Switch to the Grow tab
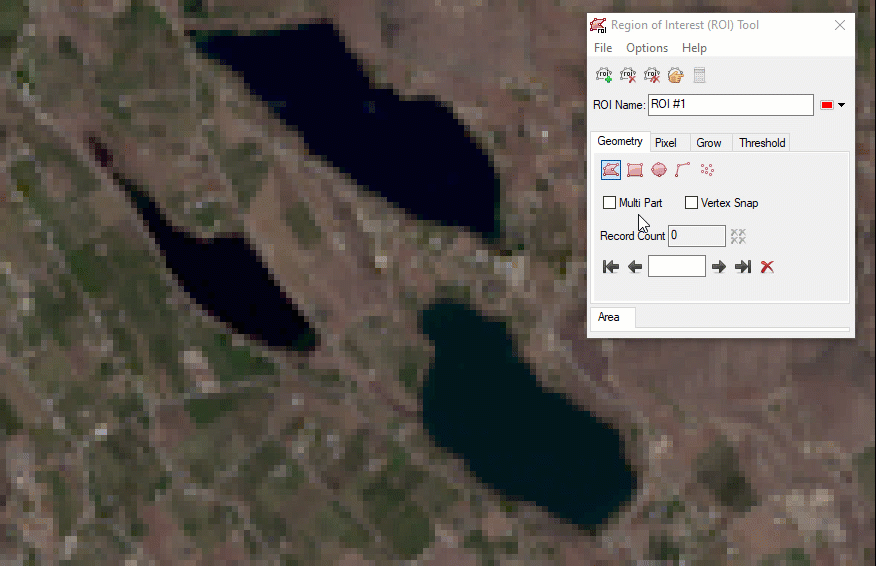Viewport: 876px width, 566px height. (x=709, y=143)
